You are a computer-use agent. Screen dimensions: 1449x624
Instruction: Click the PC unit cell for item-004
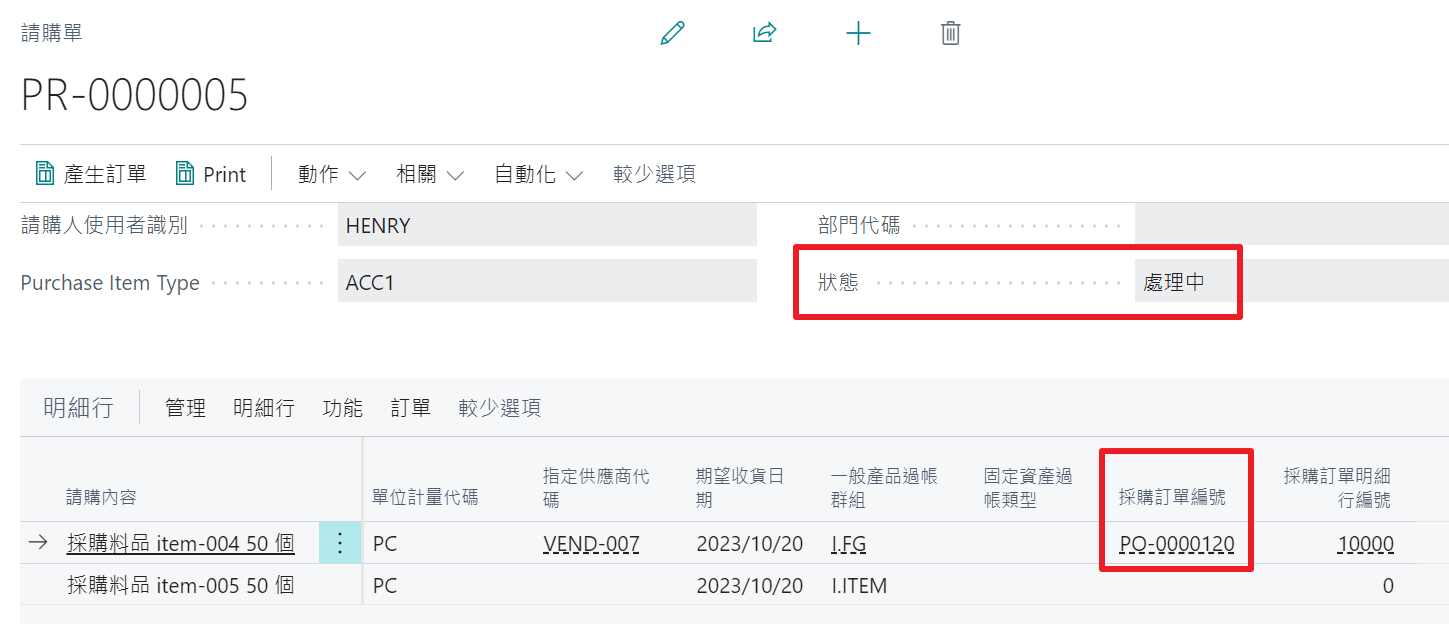tap(386, 544)
